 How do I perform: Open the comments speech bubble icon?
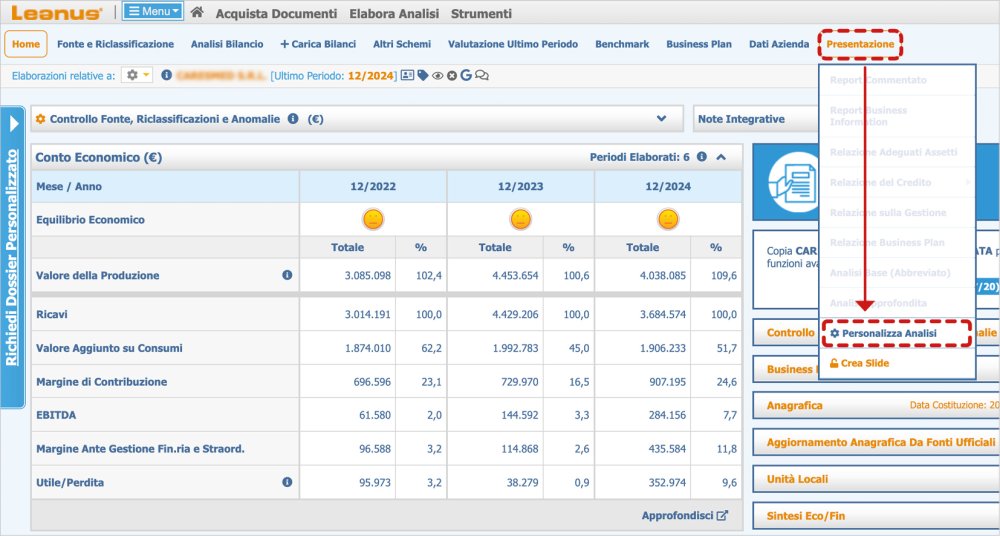click(482, 75)
